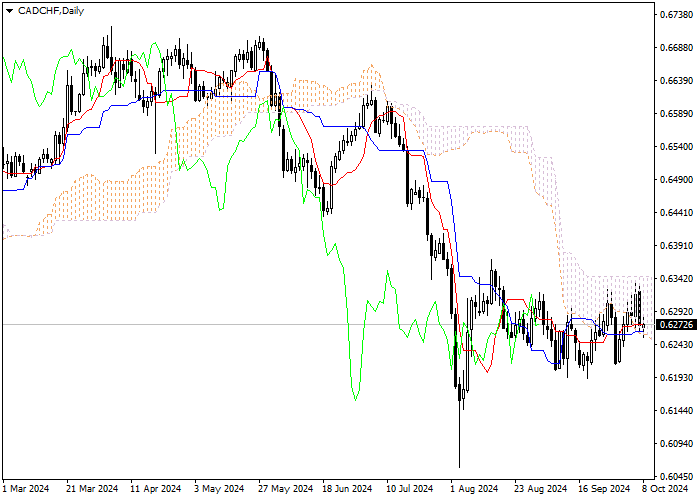700x500 pixels.
Task: Click the 1 Mar 2024 date label
Action: [26, 489]
